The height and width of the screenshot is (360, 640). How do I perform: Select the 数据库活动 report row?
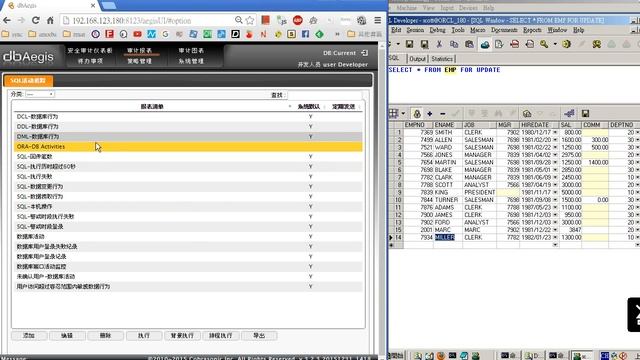tap(188, 236)
